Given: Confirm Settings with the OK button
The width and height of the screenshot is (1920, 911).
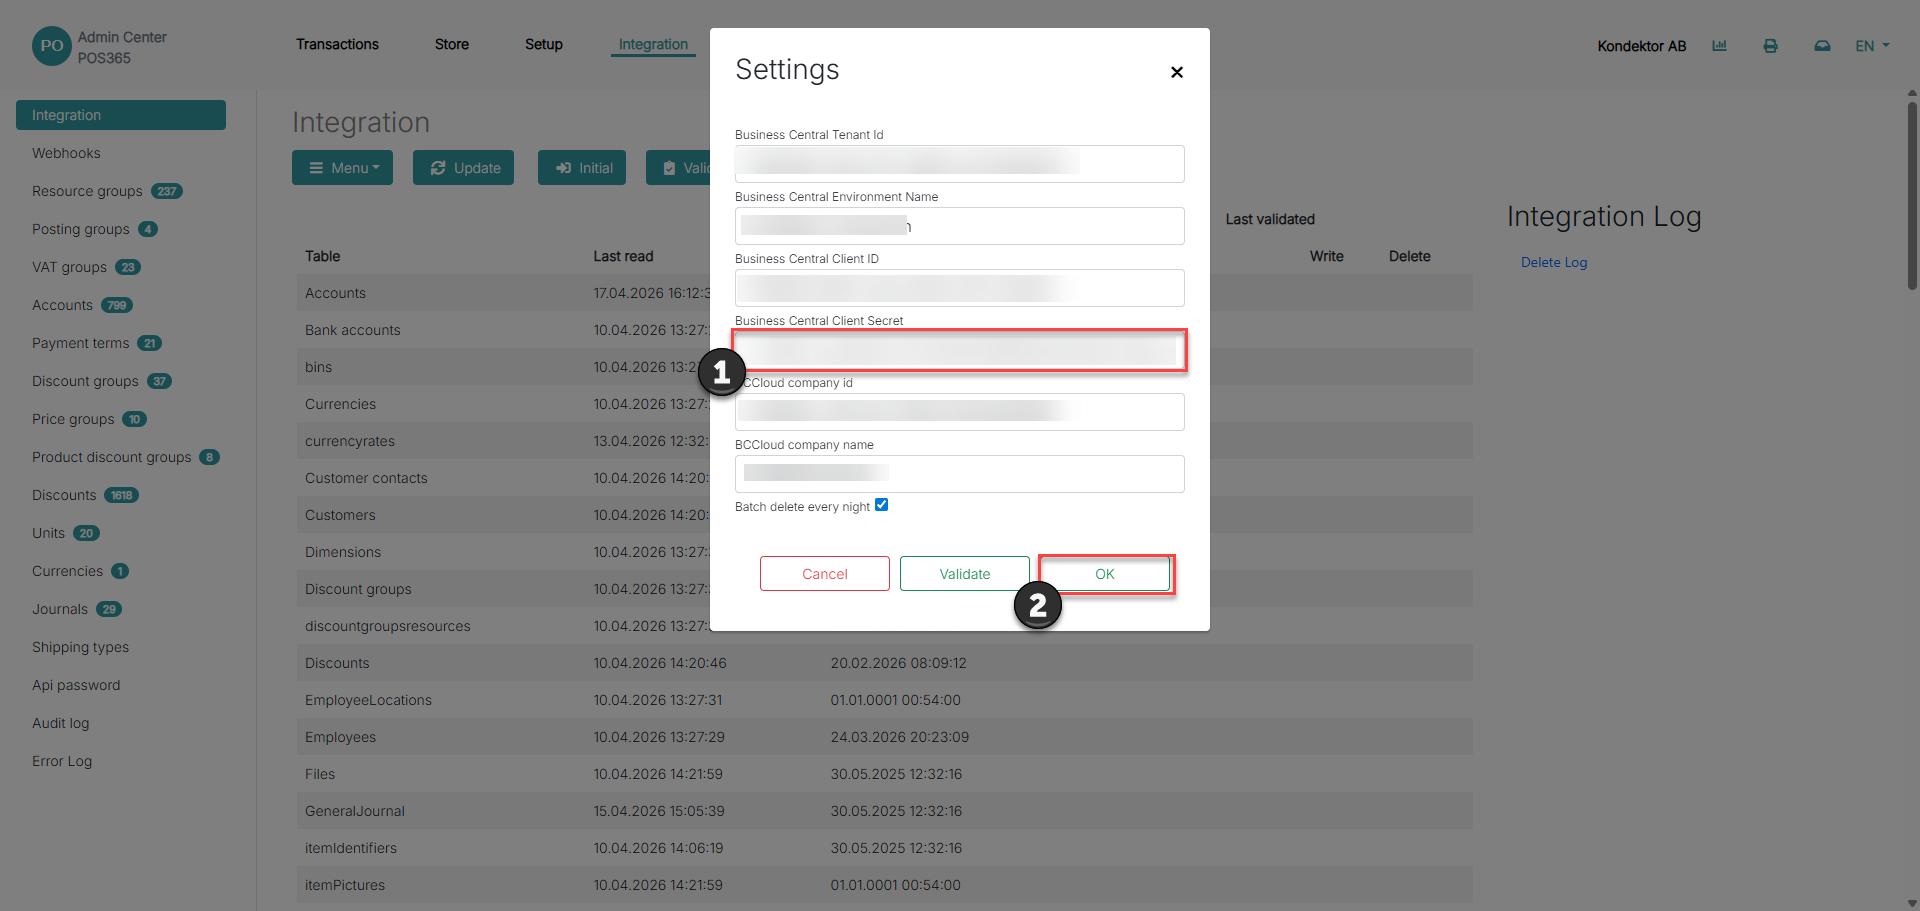Looking at the screenshot, I should (1105, 574).
